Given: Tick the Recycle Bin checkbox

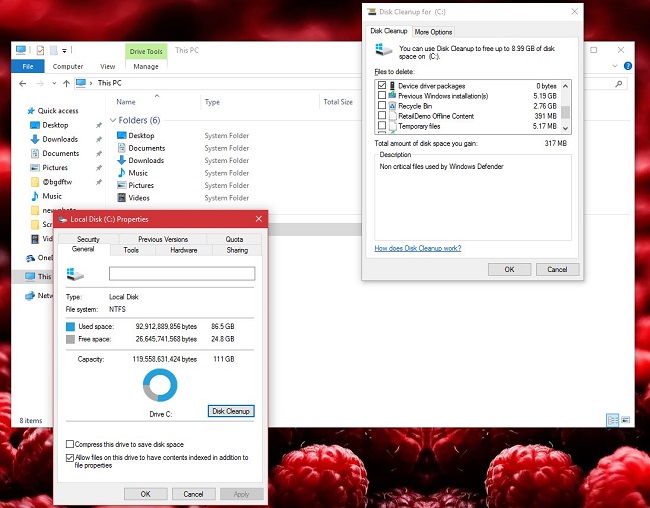Looking at the screenshot, I should (382, 105).
